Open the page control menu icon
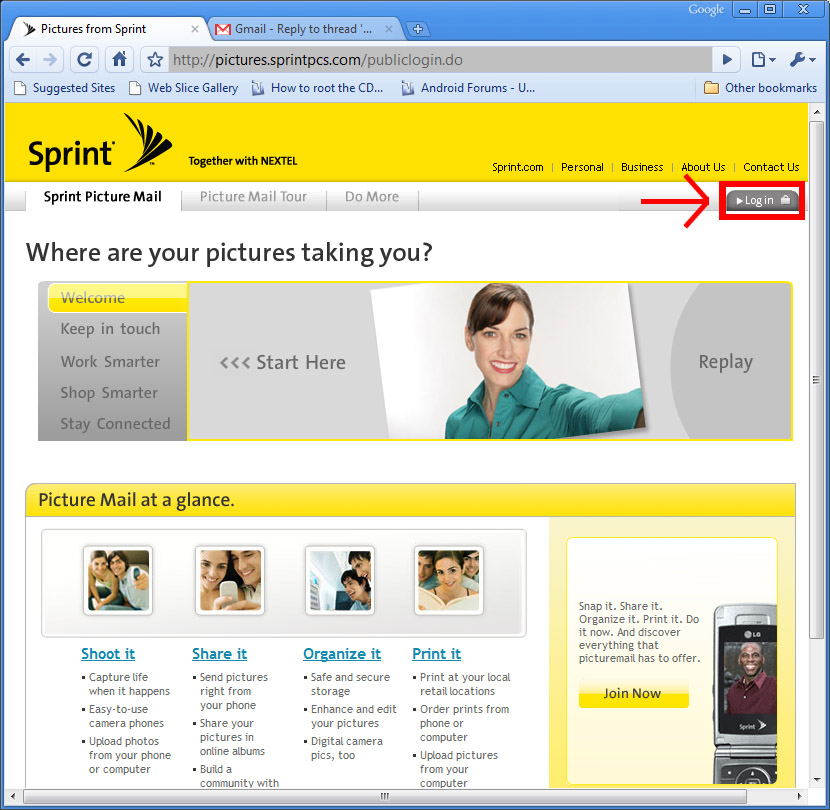 click(763, 59)
